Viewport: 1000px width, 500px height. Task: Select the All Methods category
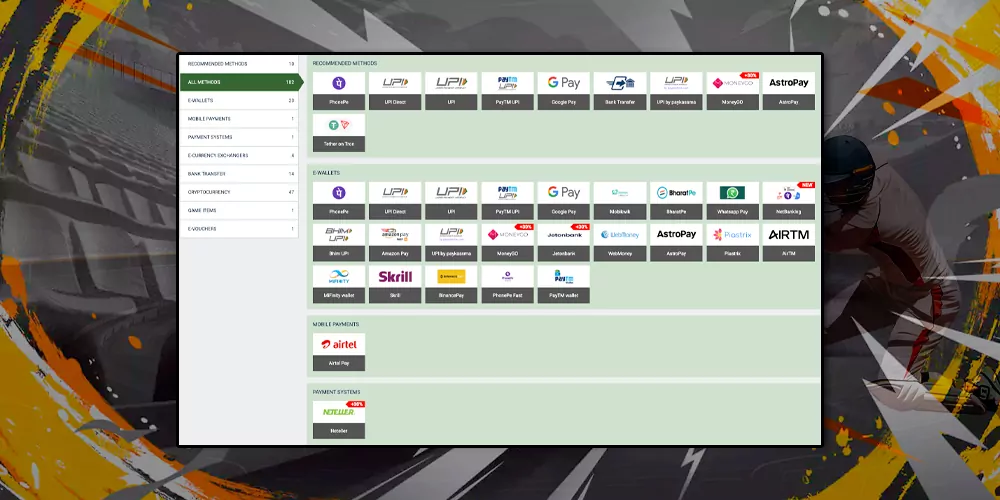click(241, 82)
